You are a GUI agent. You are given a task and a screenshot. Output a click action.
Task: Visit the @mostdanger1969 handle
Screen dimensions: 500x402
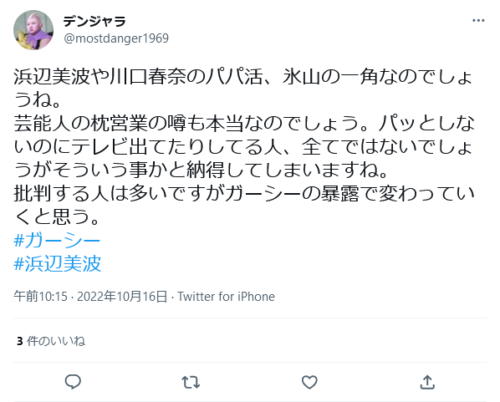[x=116, y=38]
